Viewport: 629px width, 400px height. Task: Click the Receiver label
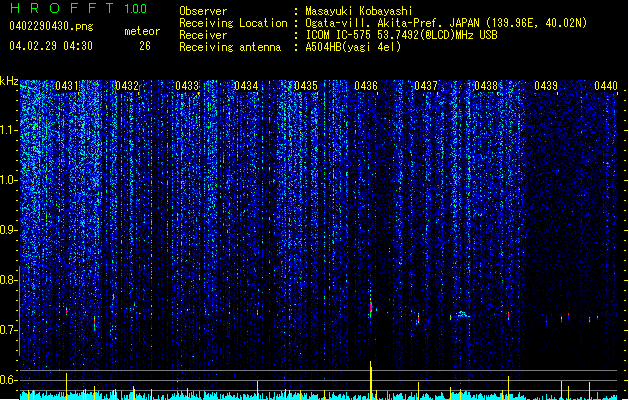pos(203,35)
